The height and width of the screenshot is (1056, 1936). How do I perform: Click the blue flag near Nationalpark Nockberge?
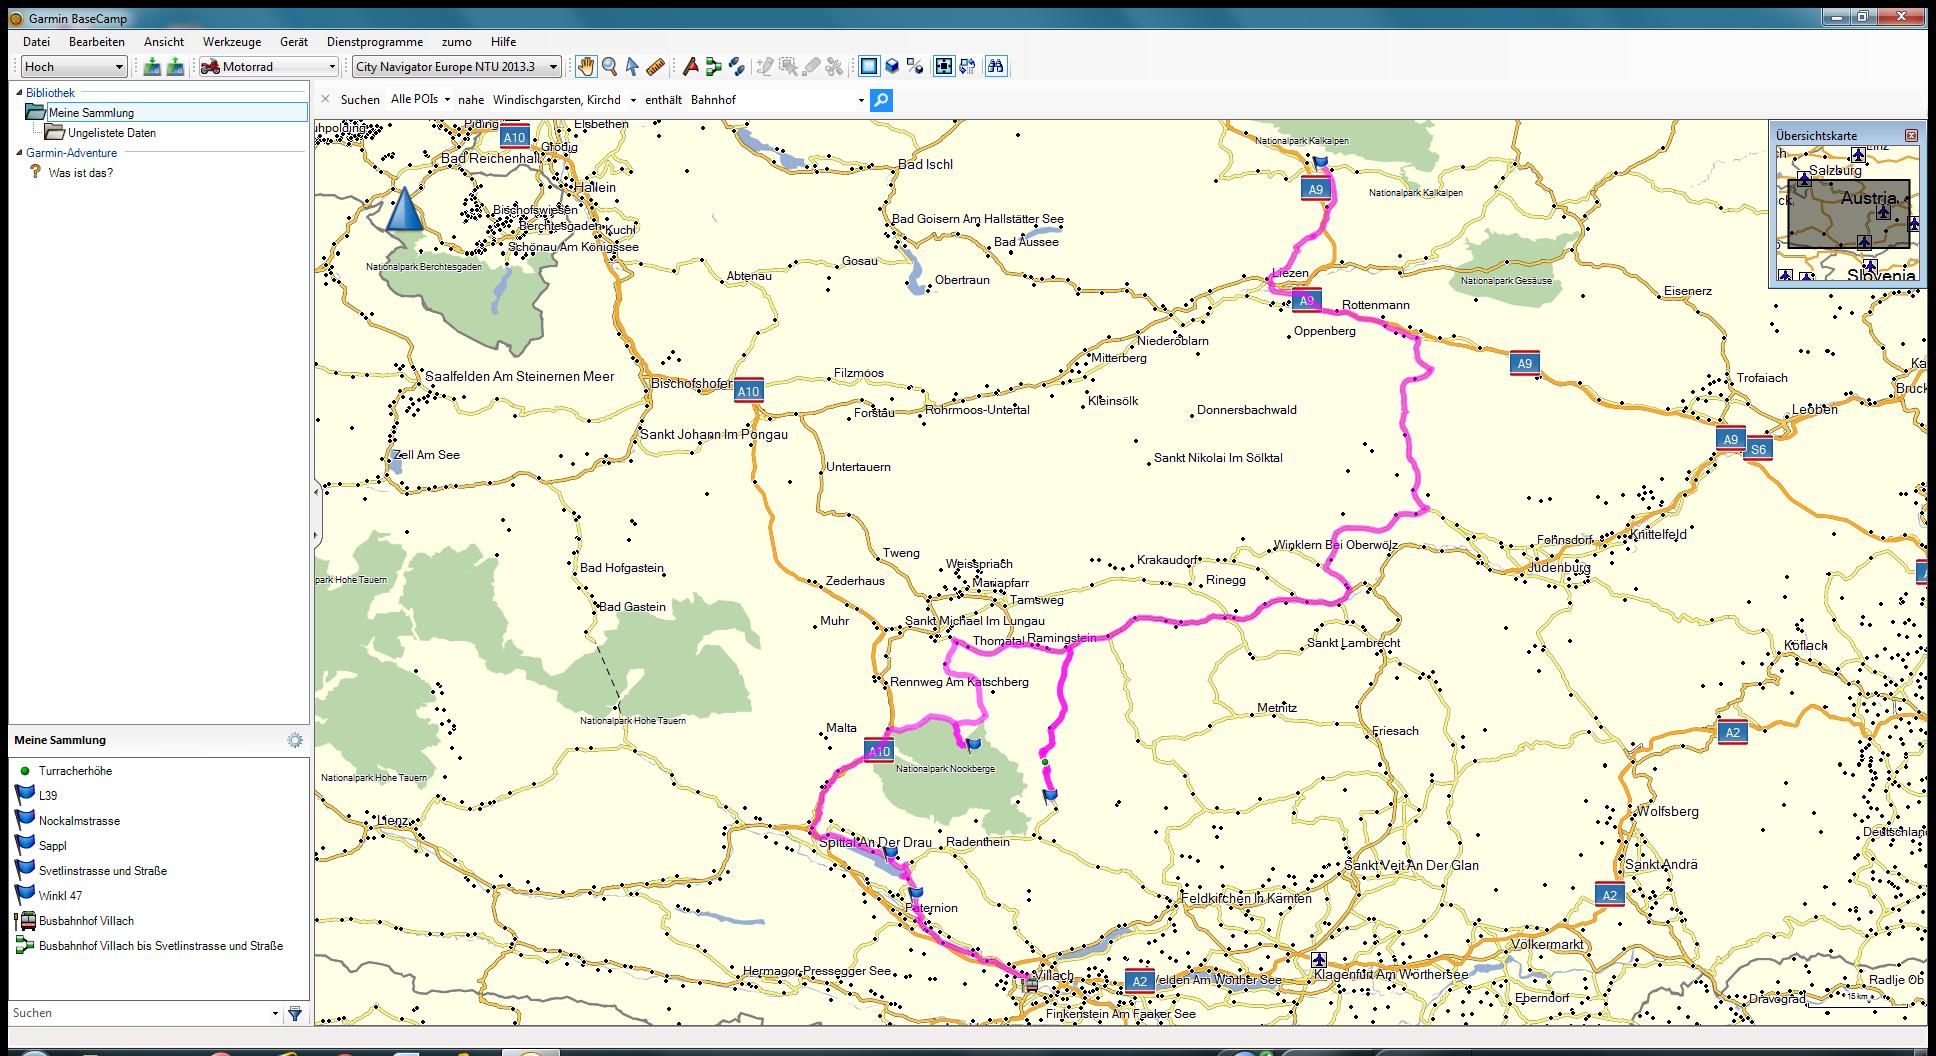(973, 744)
